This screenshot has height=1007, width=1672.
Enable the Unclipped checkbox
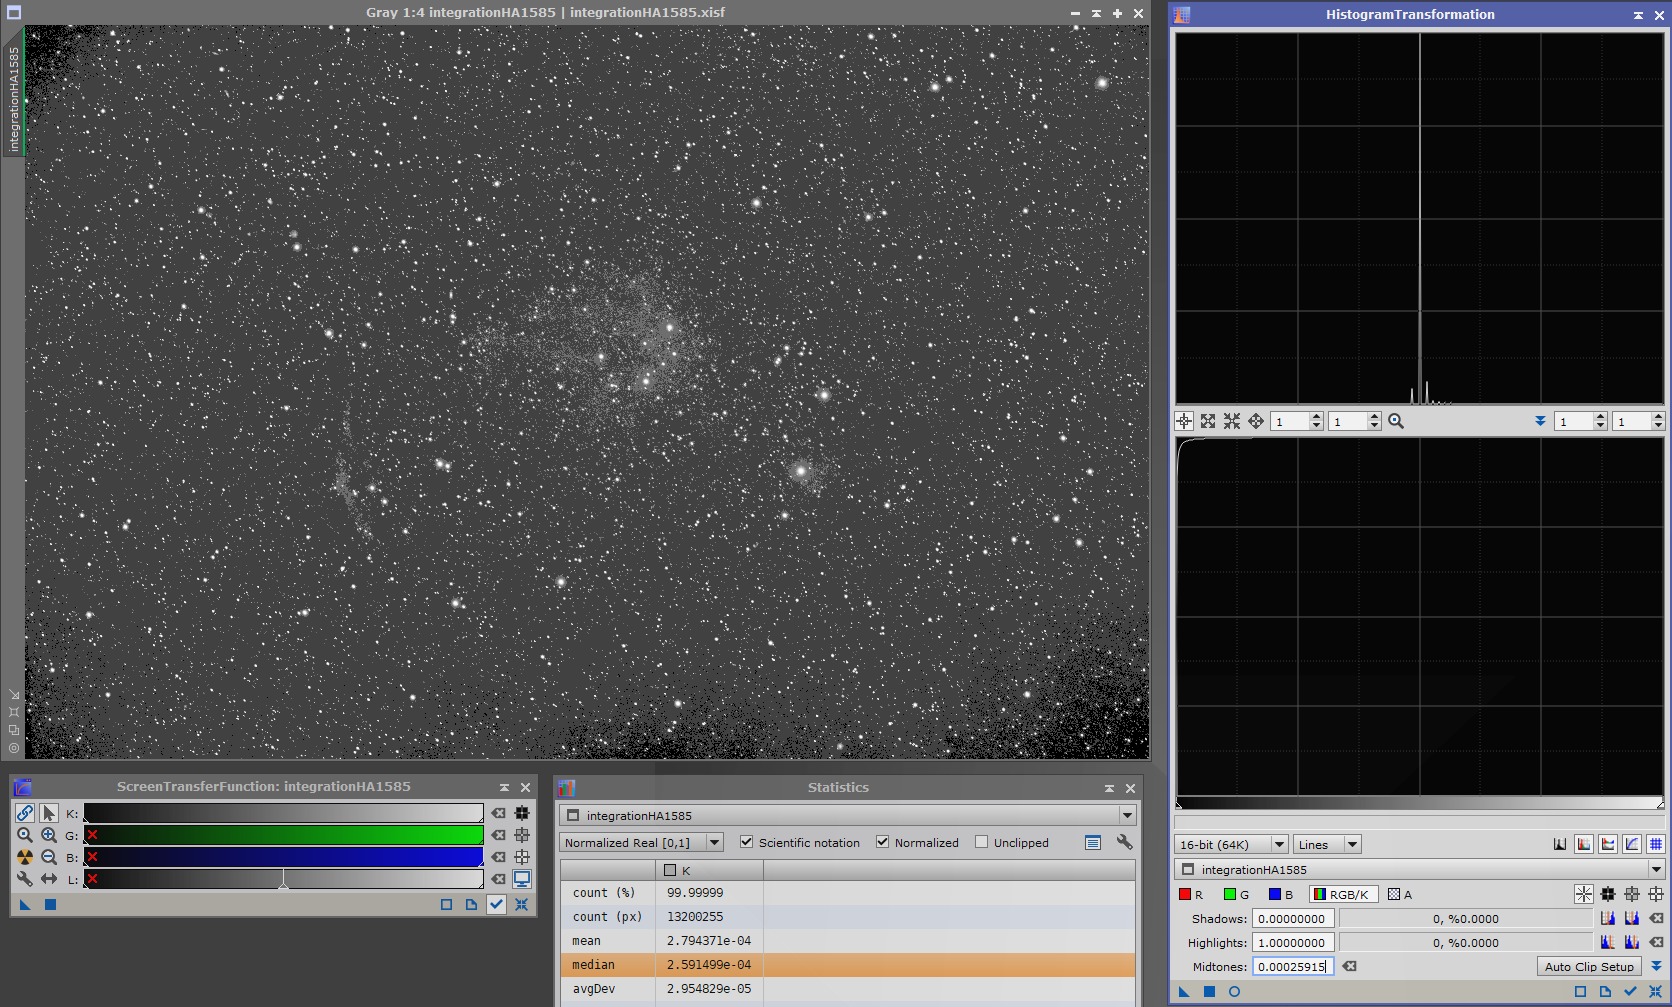pyautogui.click(x=981, y=842)
